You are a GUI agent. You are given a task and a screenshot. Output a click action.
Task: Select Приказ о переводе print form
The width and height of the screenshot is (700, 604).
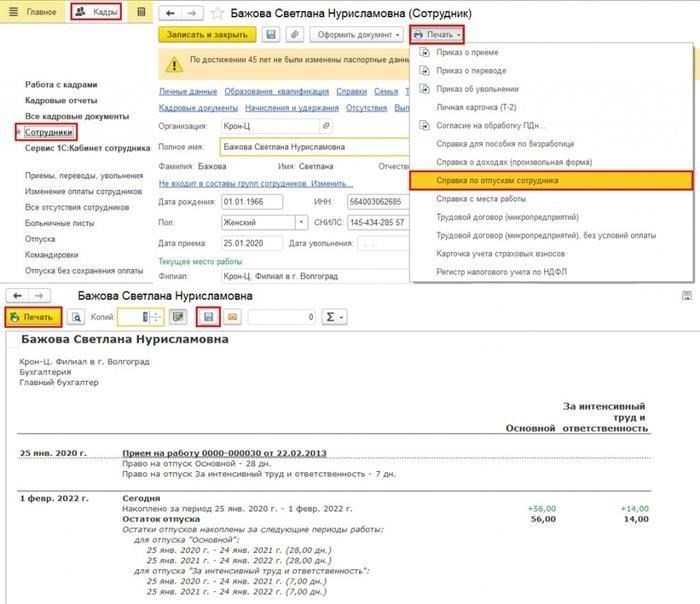click(x=471, y=71)
